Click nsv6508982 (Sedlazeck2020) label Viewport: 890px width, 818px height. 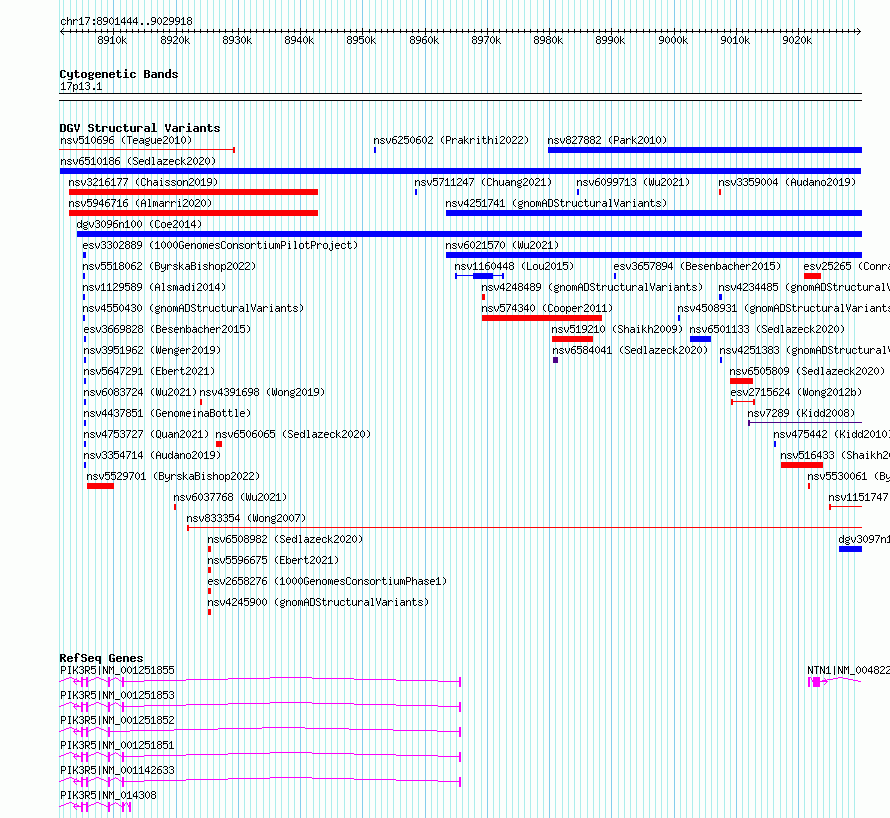point(285,539)
